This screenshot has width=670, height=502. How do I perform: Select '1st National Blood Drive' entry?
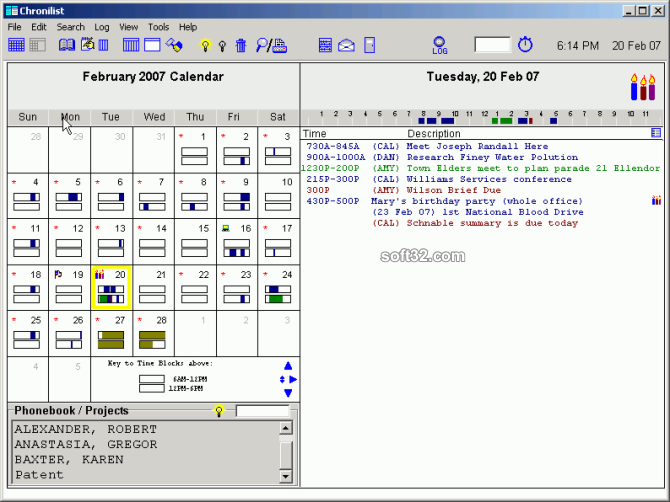[x=513, y=212]
